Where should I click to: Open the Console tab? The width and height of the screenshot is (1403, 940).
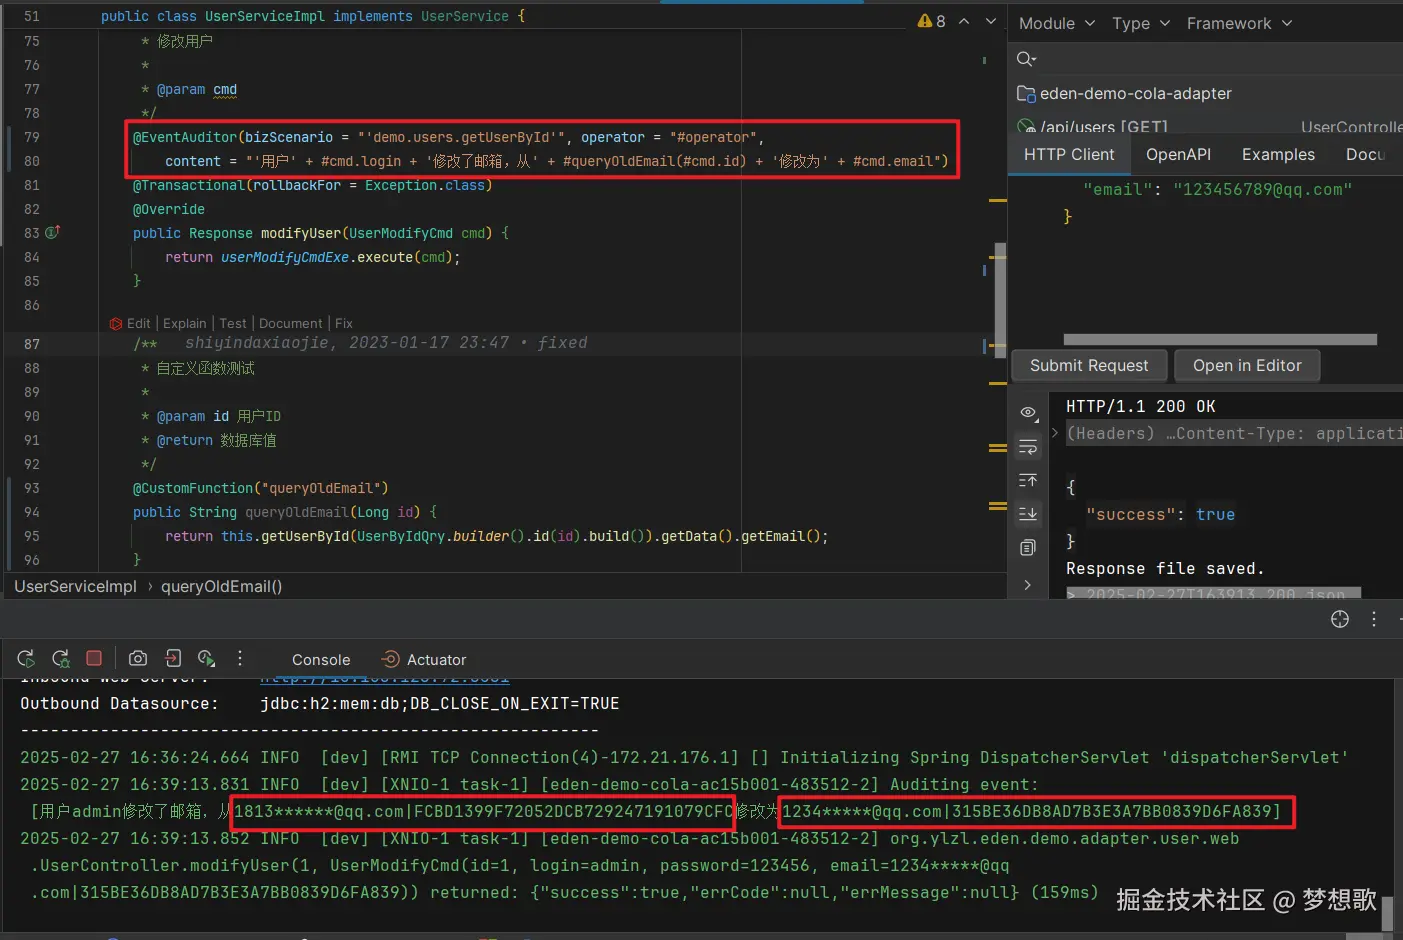[321, 659]
